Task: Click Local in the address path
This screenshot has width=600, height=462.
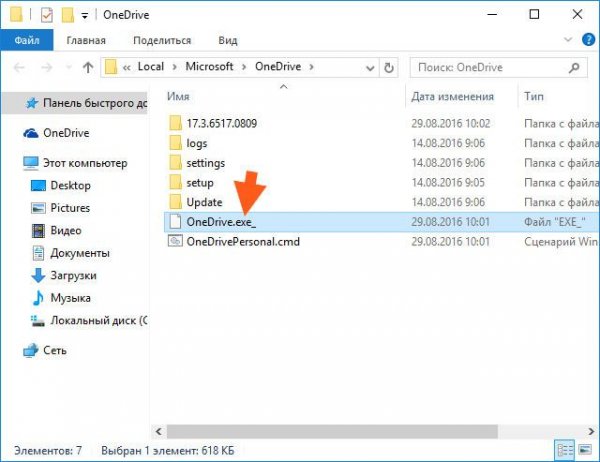Action: (151, 67)
